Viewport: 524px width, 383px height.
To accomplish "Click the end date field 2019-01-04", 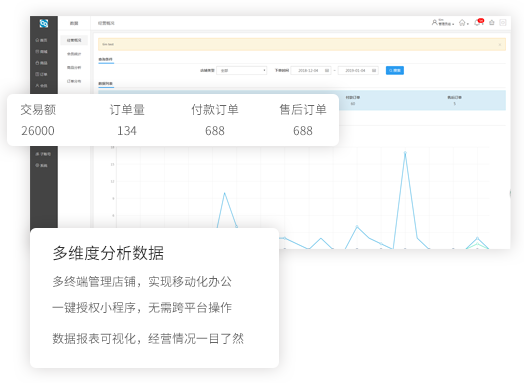I will point(358,71).
